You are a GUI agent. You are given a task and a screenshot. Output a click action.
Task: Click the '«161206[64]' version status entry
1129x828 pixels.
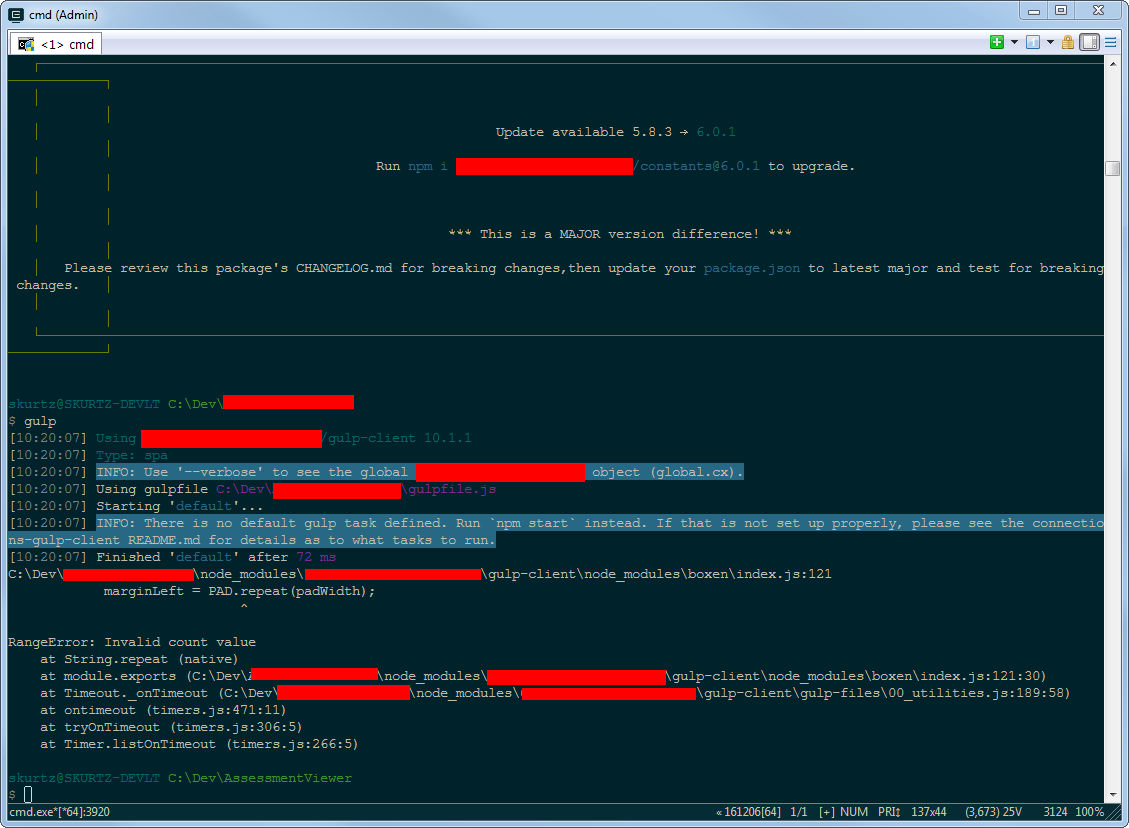[x=749, y=812]
